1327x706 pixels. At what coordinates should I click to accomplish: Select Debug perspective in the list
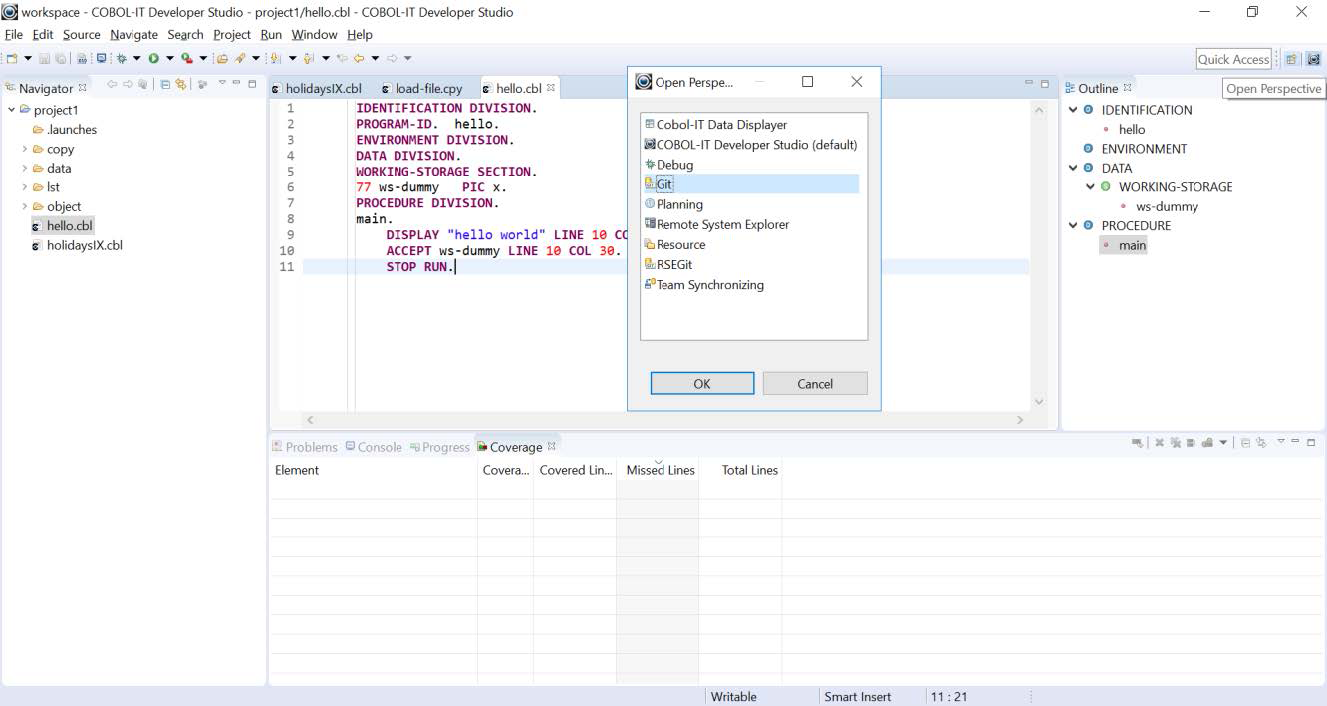tap(674, 165)
